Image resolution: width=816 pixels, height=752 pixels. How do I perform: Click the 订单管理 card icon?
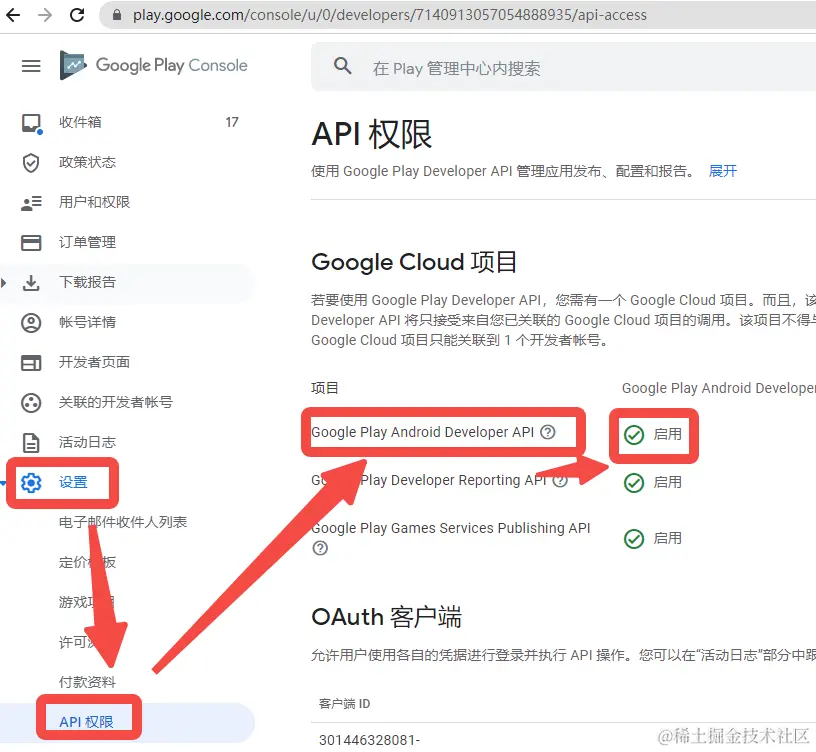(x=31, y=243)
